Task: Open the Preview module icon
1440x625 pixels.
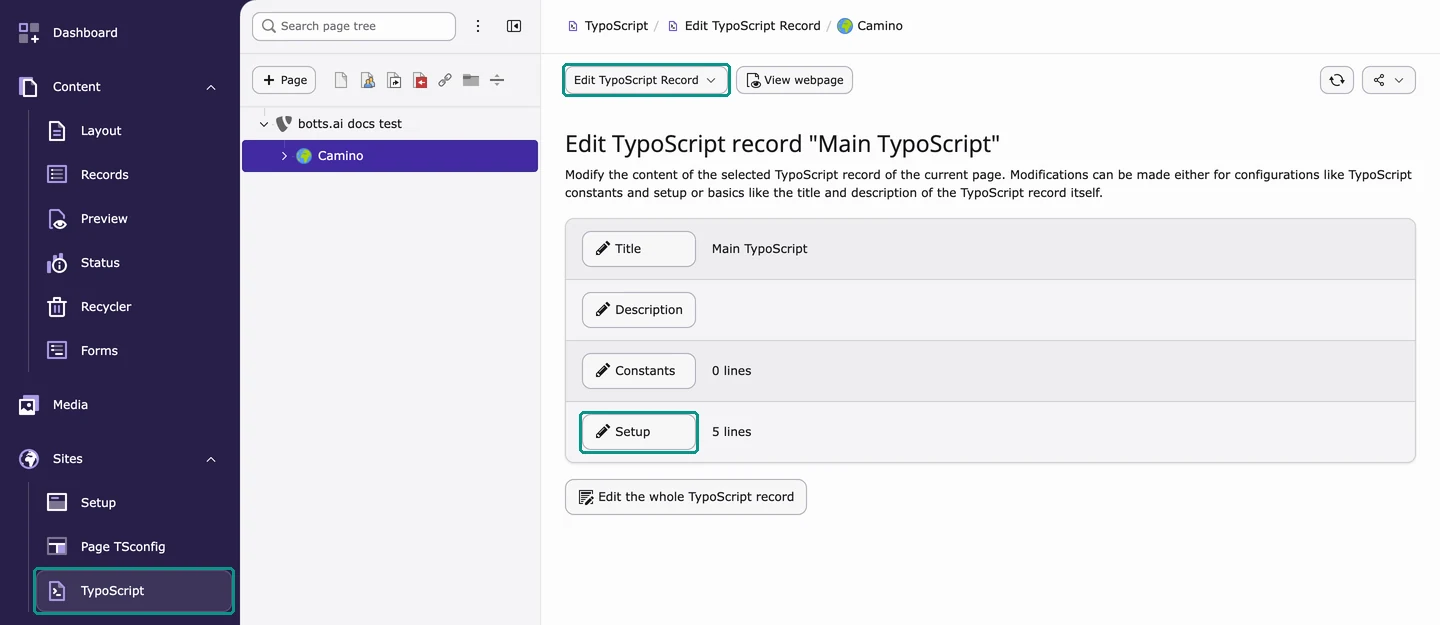Action: 57,219
